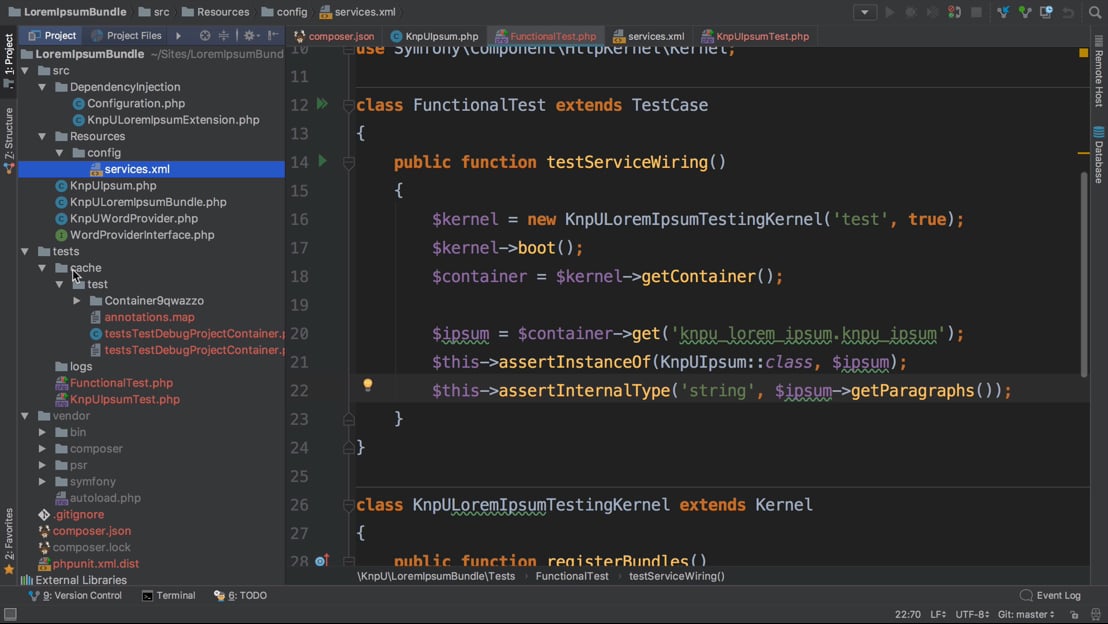The image size is (1108, 624).
Task: Collapse the DependencyInjection folder
Action: coord(42,87)
